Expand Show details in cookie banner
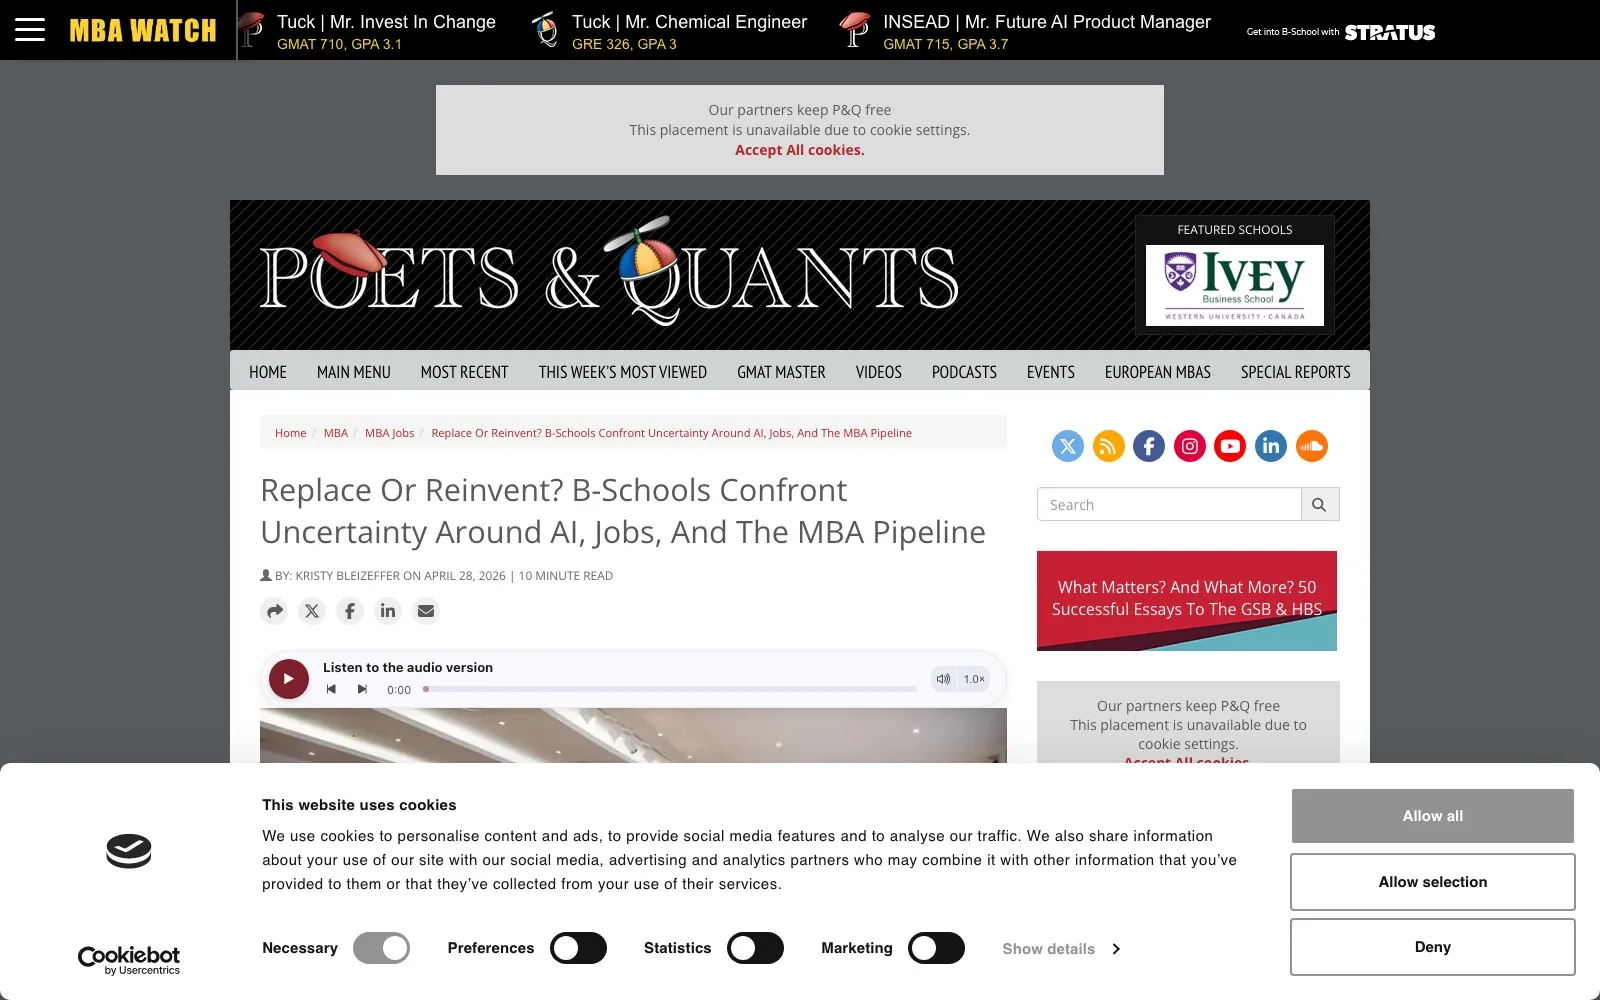The width and height of the screenshot is (1600, 1000). tap(1061, 949)
